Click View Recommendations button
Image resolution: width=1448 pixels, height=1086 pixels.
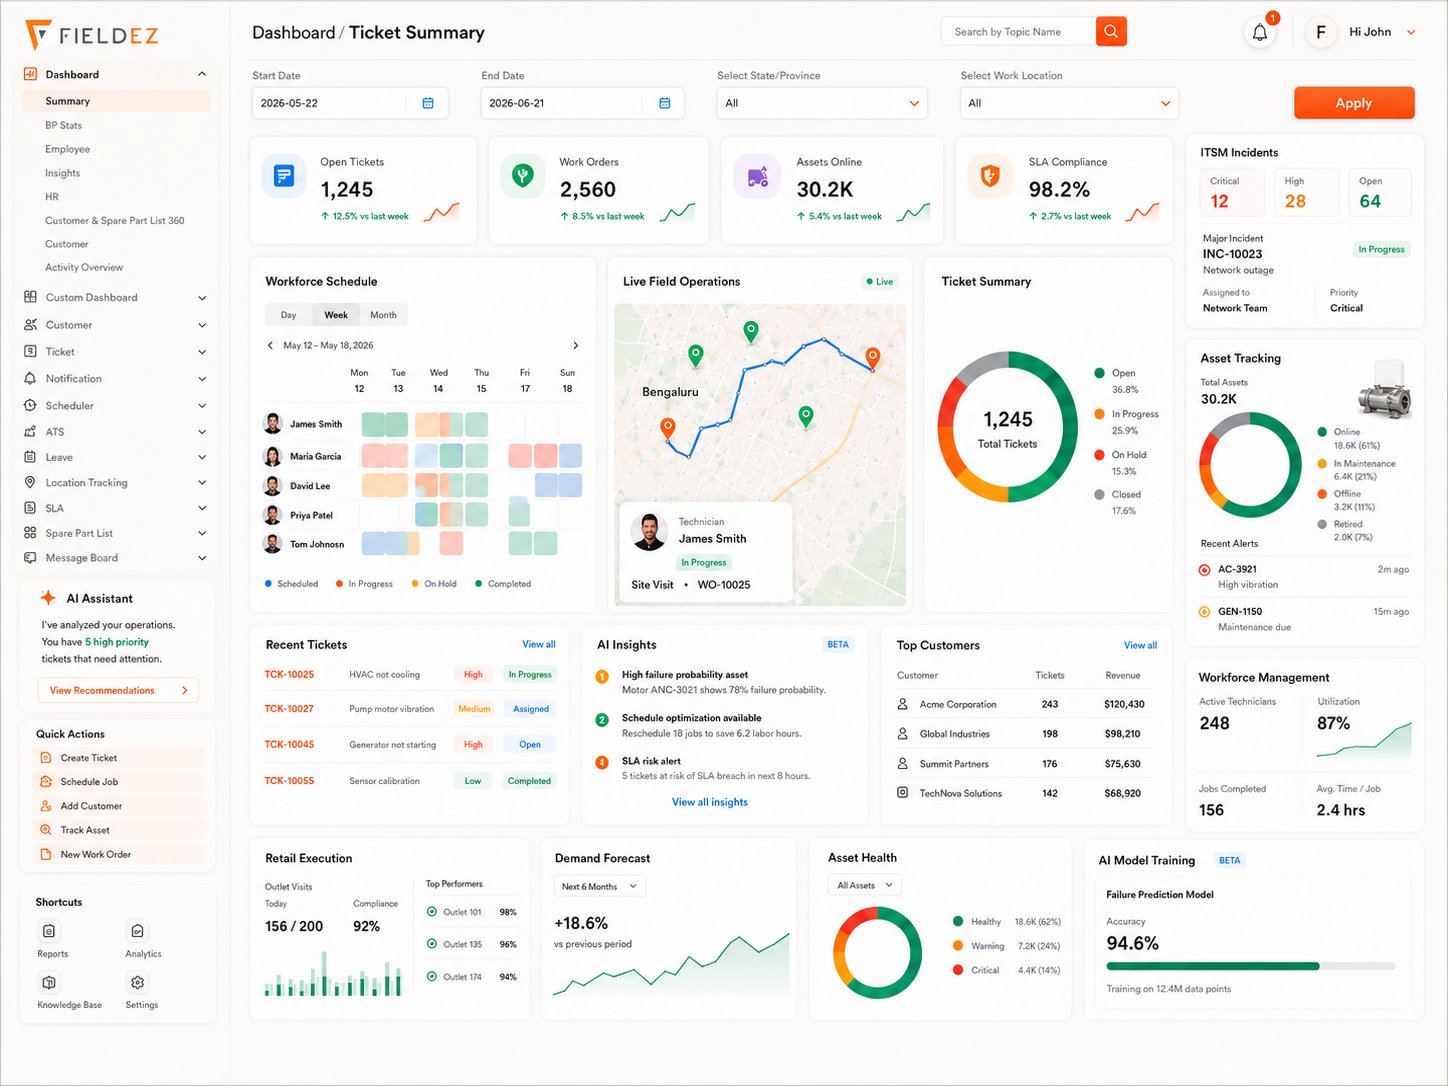click(118, 690)
